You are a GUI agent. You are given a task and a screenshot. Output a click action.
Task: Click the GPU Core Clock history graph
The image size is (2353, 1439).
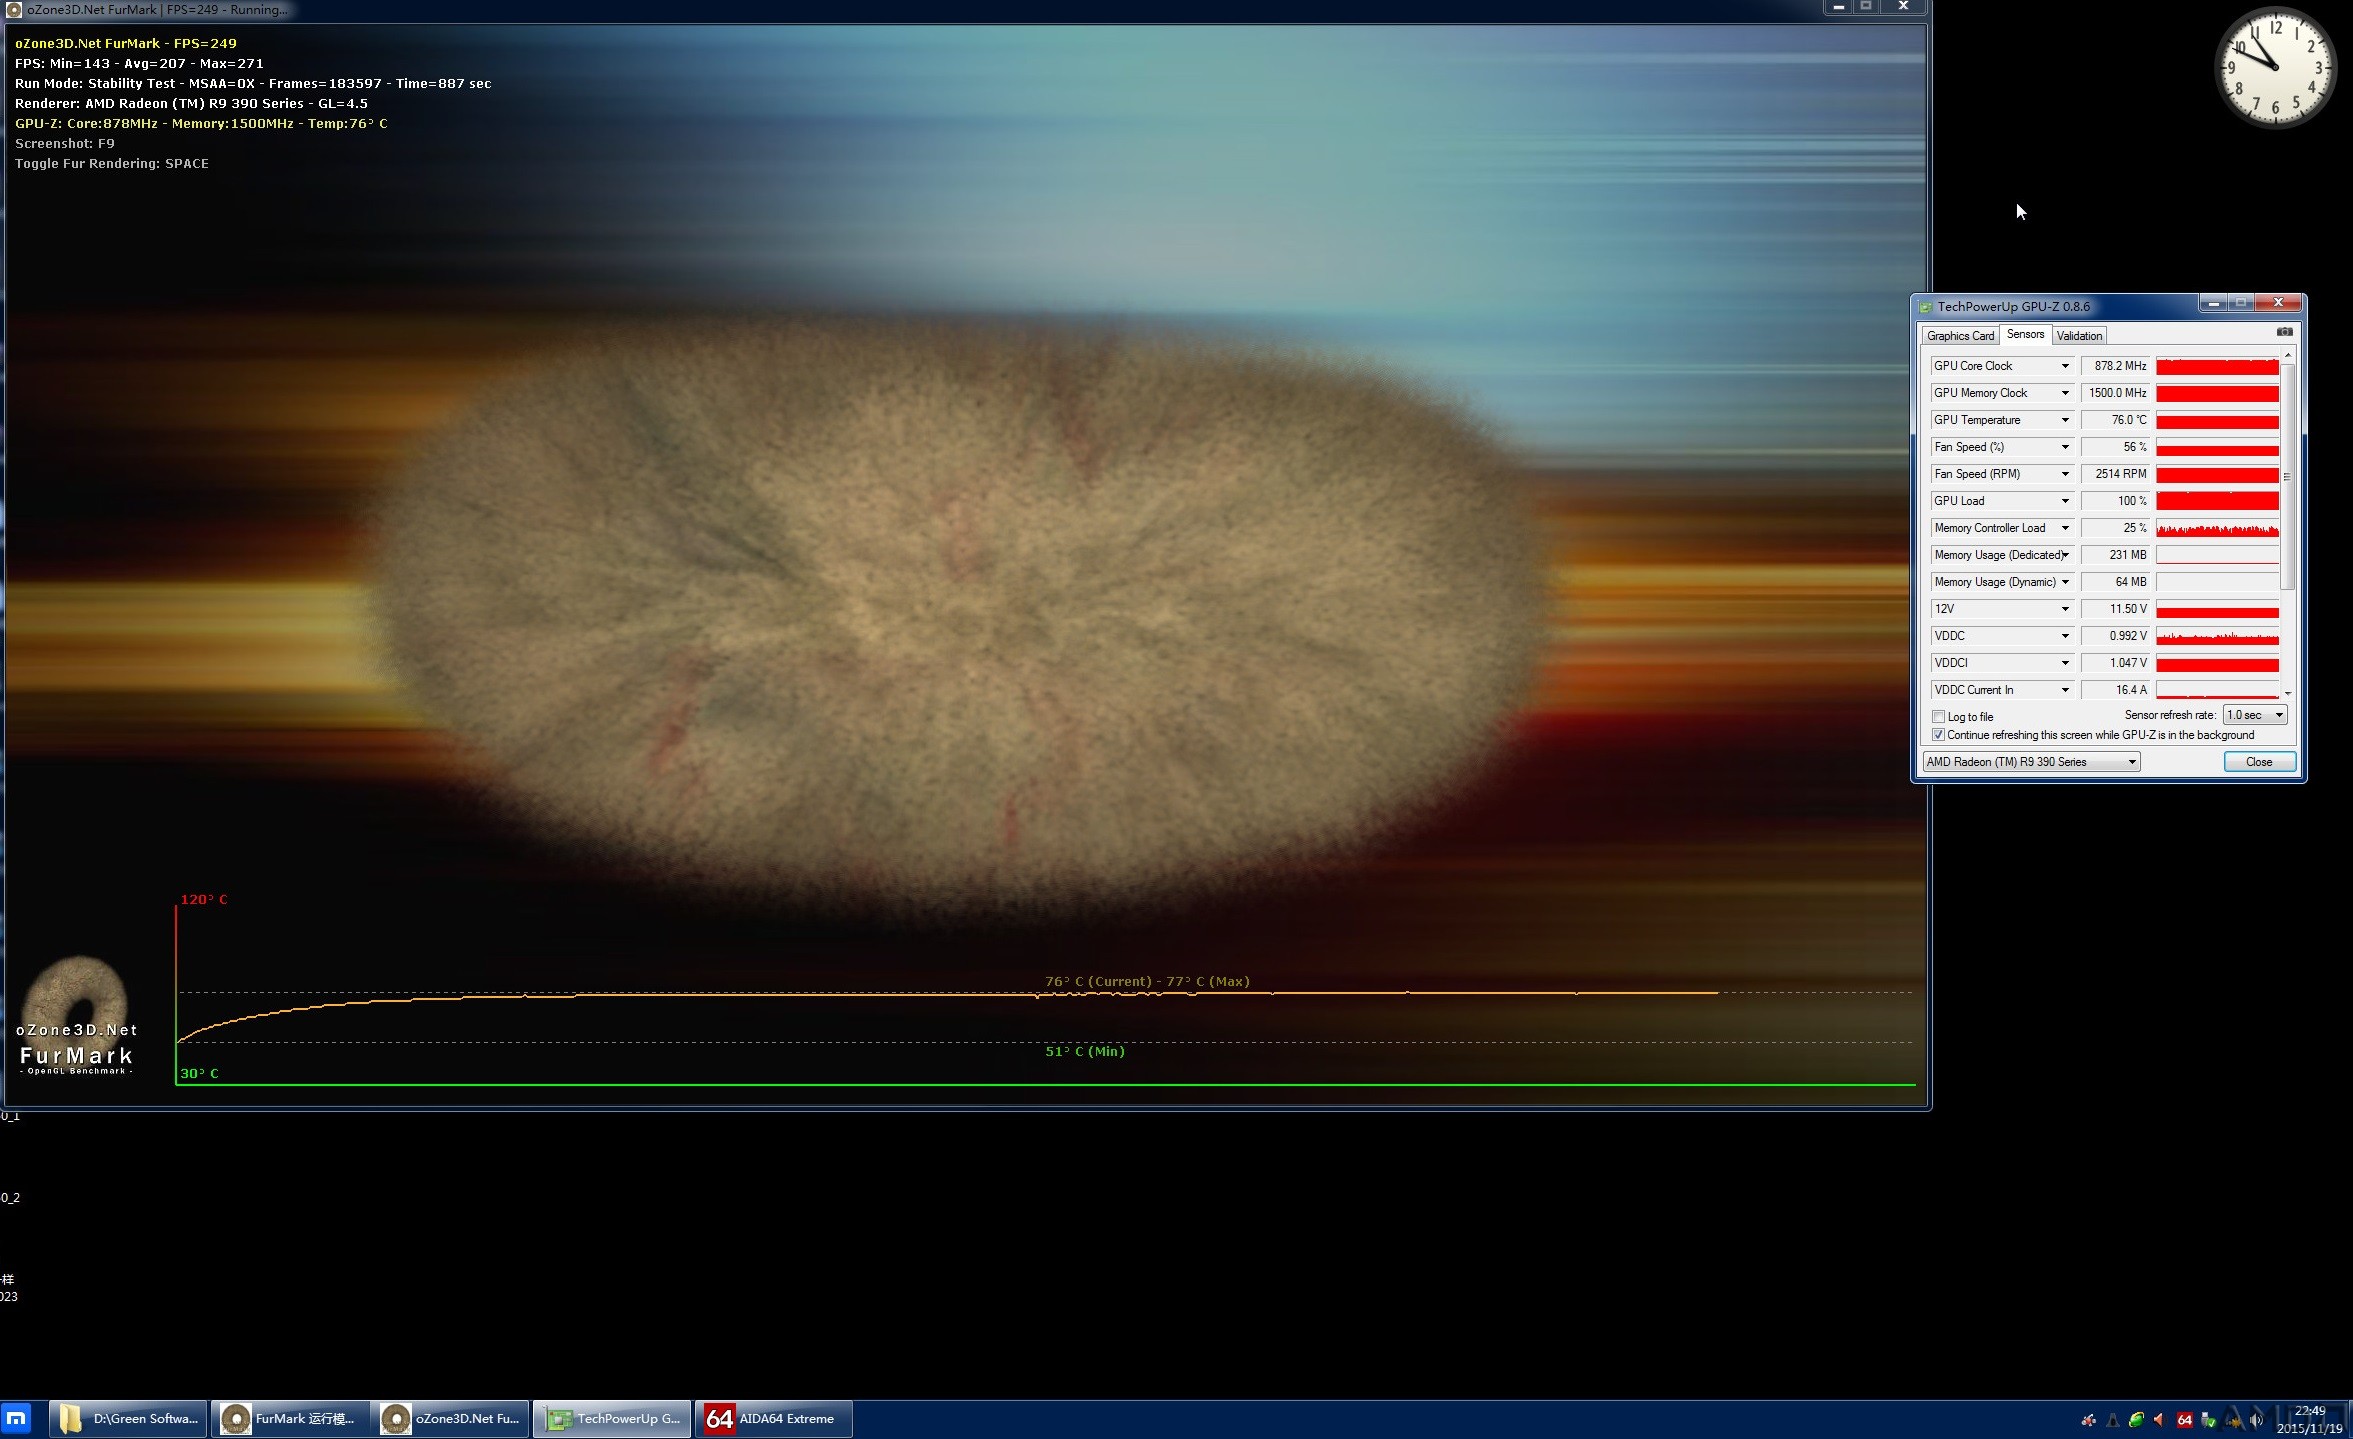[x=2217, y=366]
